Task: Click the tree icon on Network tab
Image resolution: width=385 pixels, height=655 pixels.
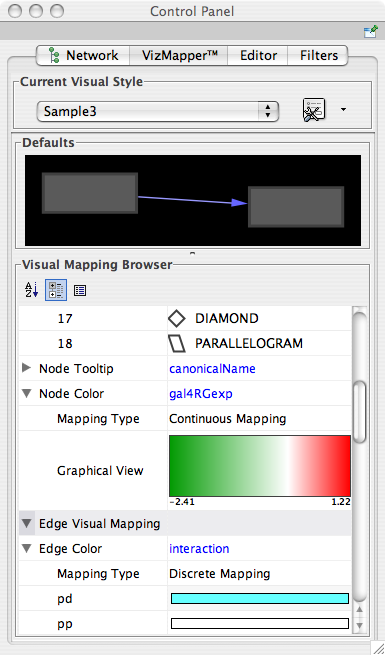Action: (x=53, y=56)
